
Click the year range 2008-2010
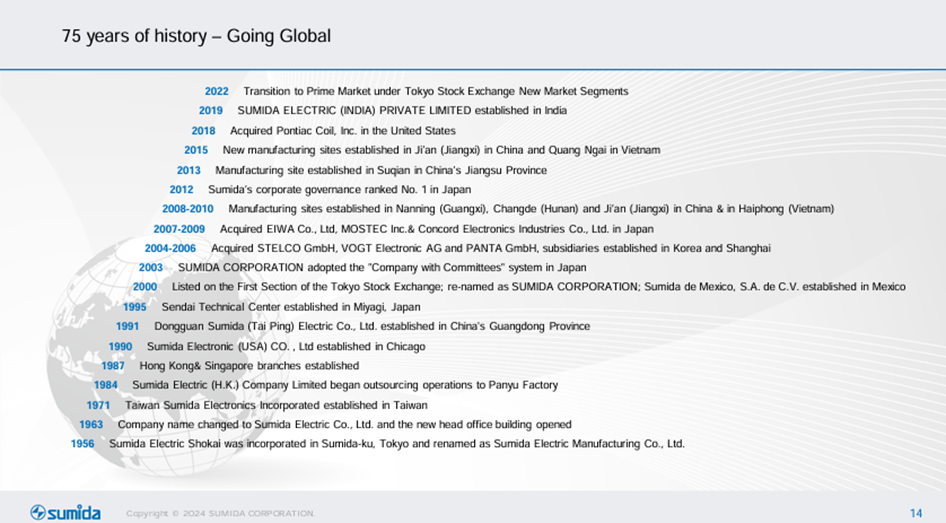pos(188,209)
